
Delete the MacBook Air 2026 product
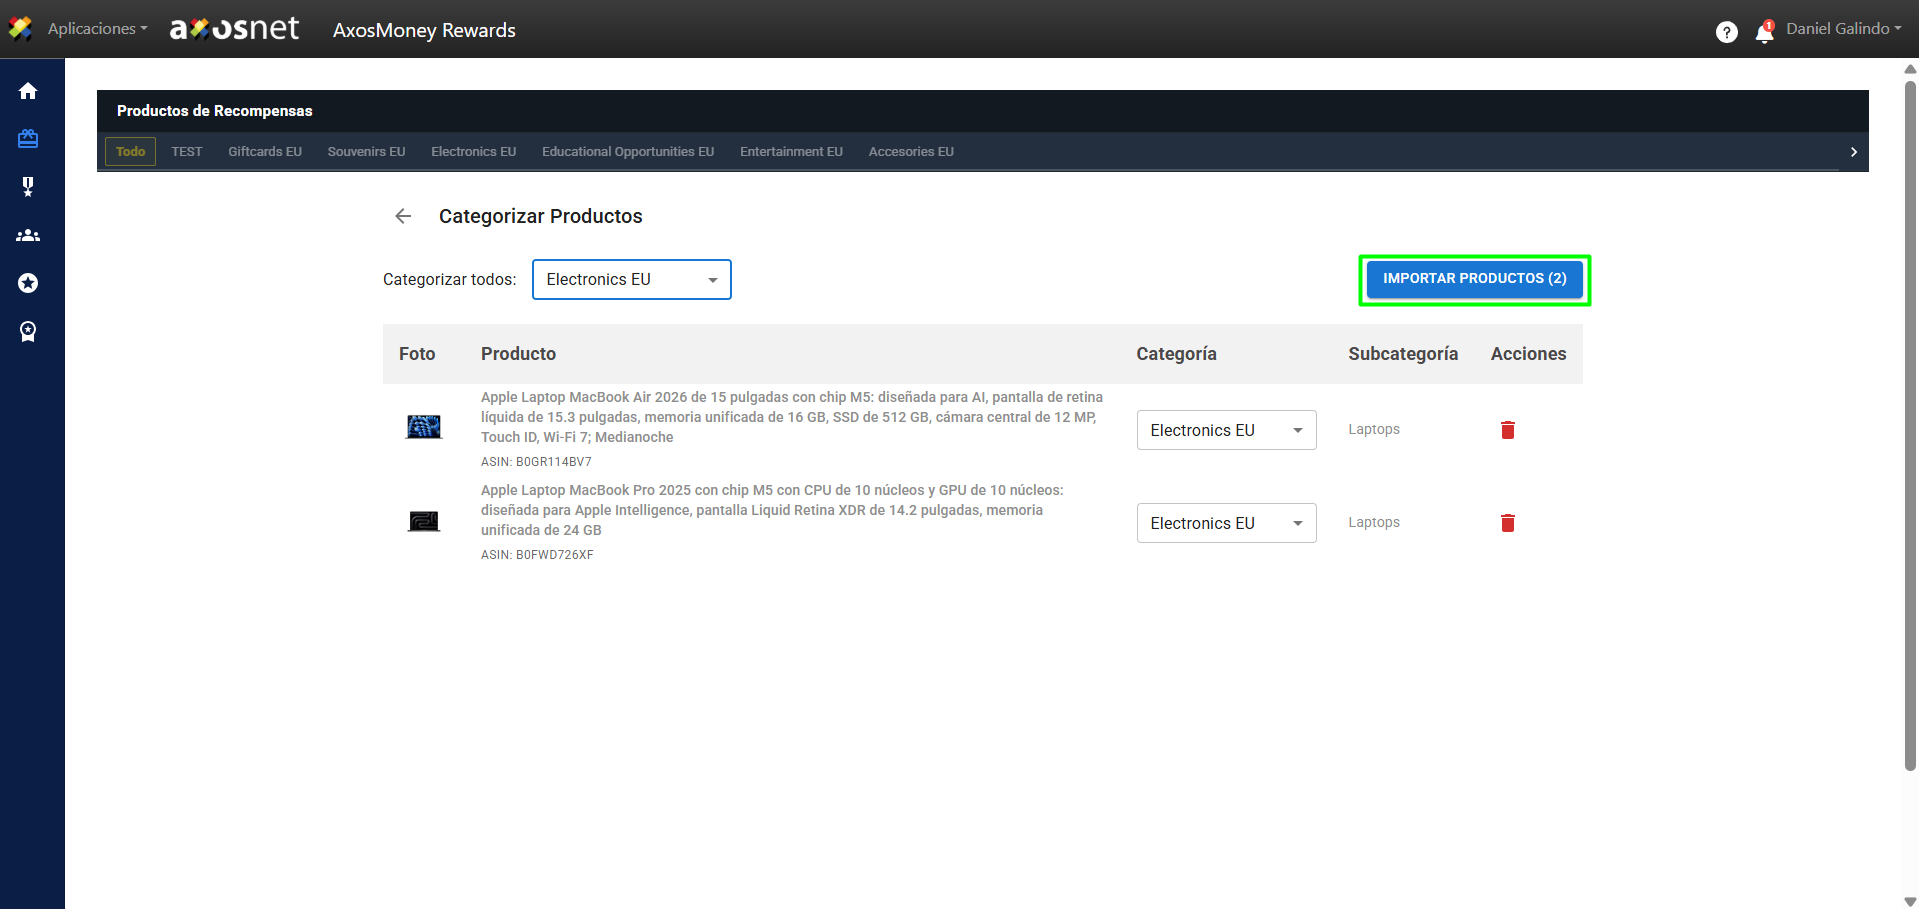(1507, 430)
